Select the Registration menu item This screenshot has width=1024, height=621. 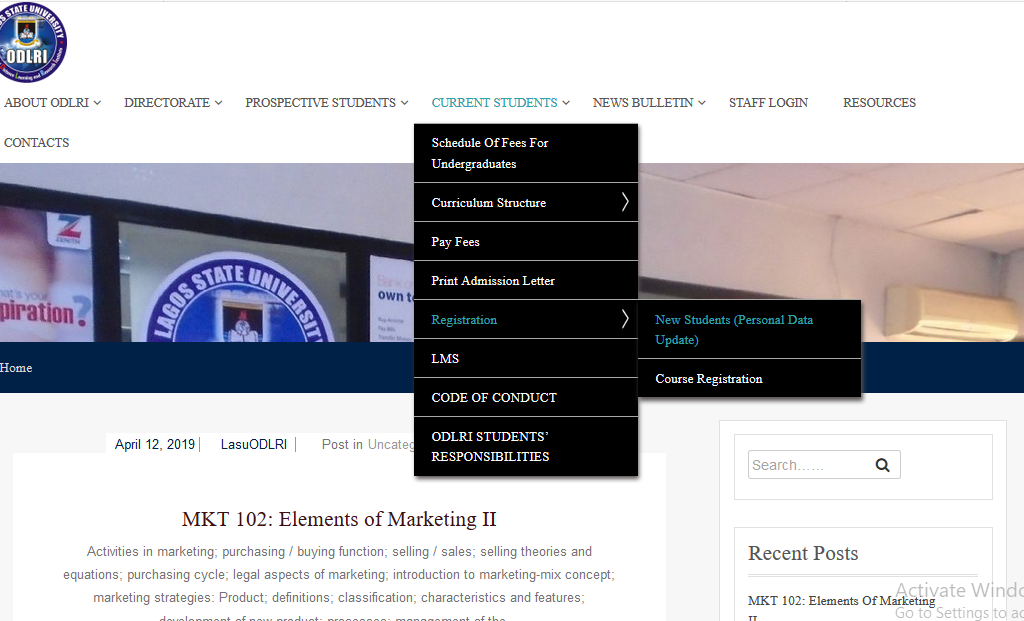coord(526,319)
